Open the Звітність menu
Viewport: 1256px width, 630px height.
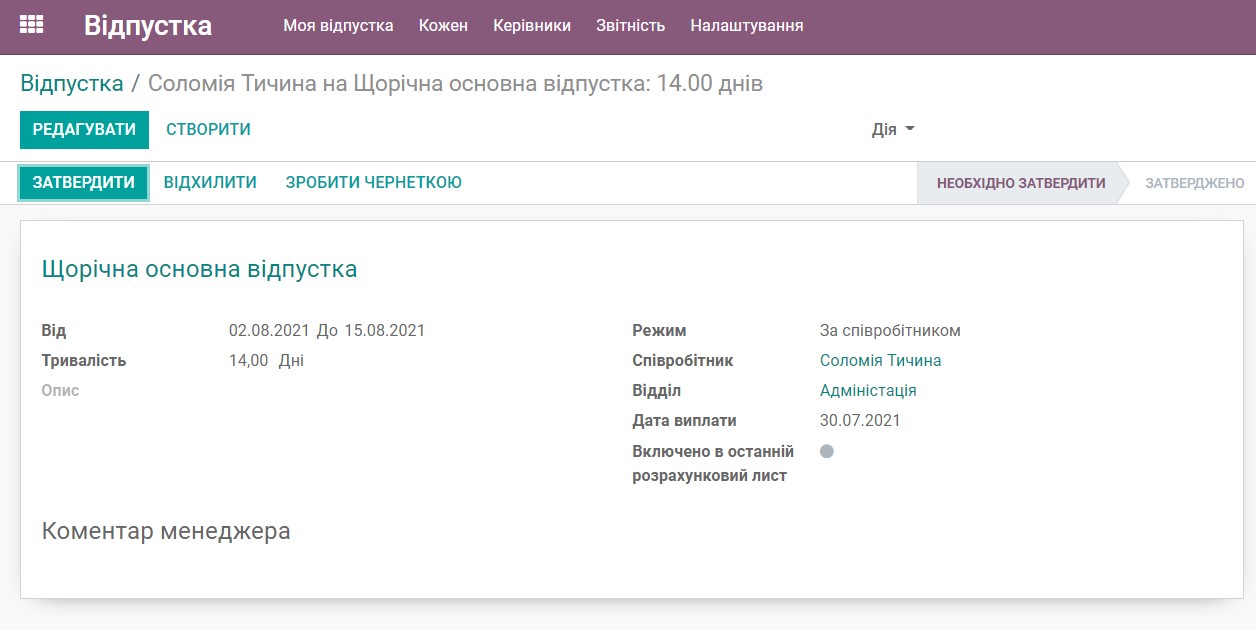pos(631,26)
